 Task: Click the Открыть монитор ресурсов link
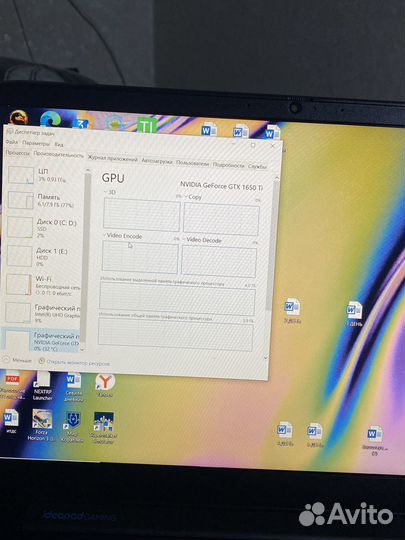pyautogui.click(x=78, y=363)
